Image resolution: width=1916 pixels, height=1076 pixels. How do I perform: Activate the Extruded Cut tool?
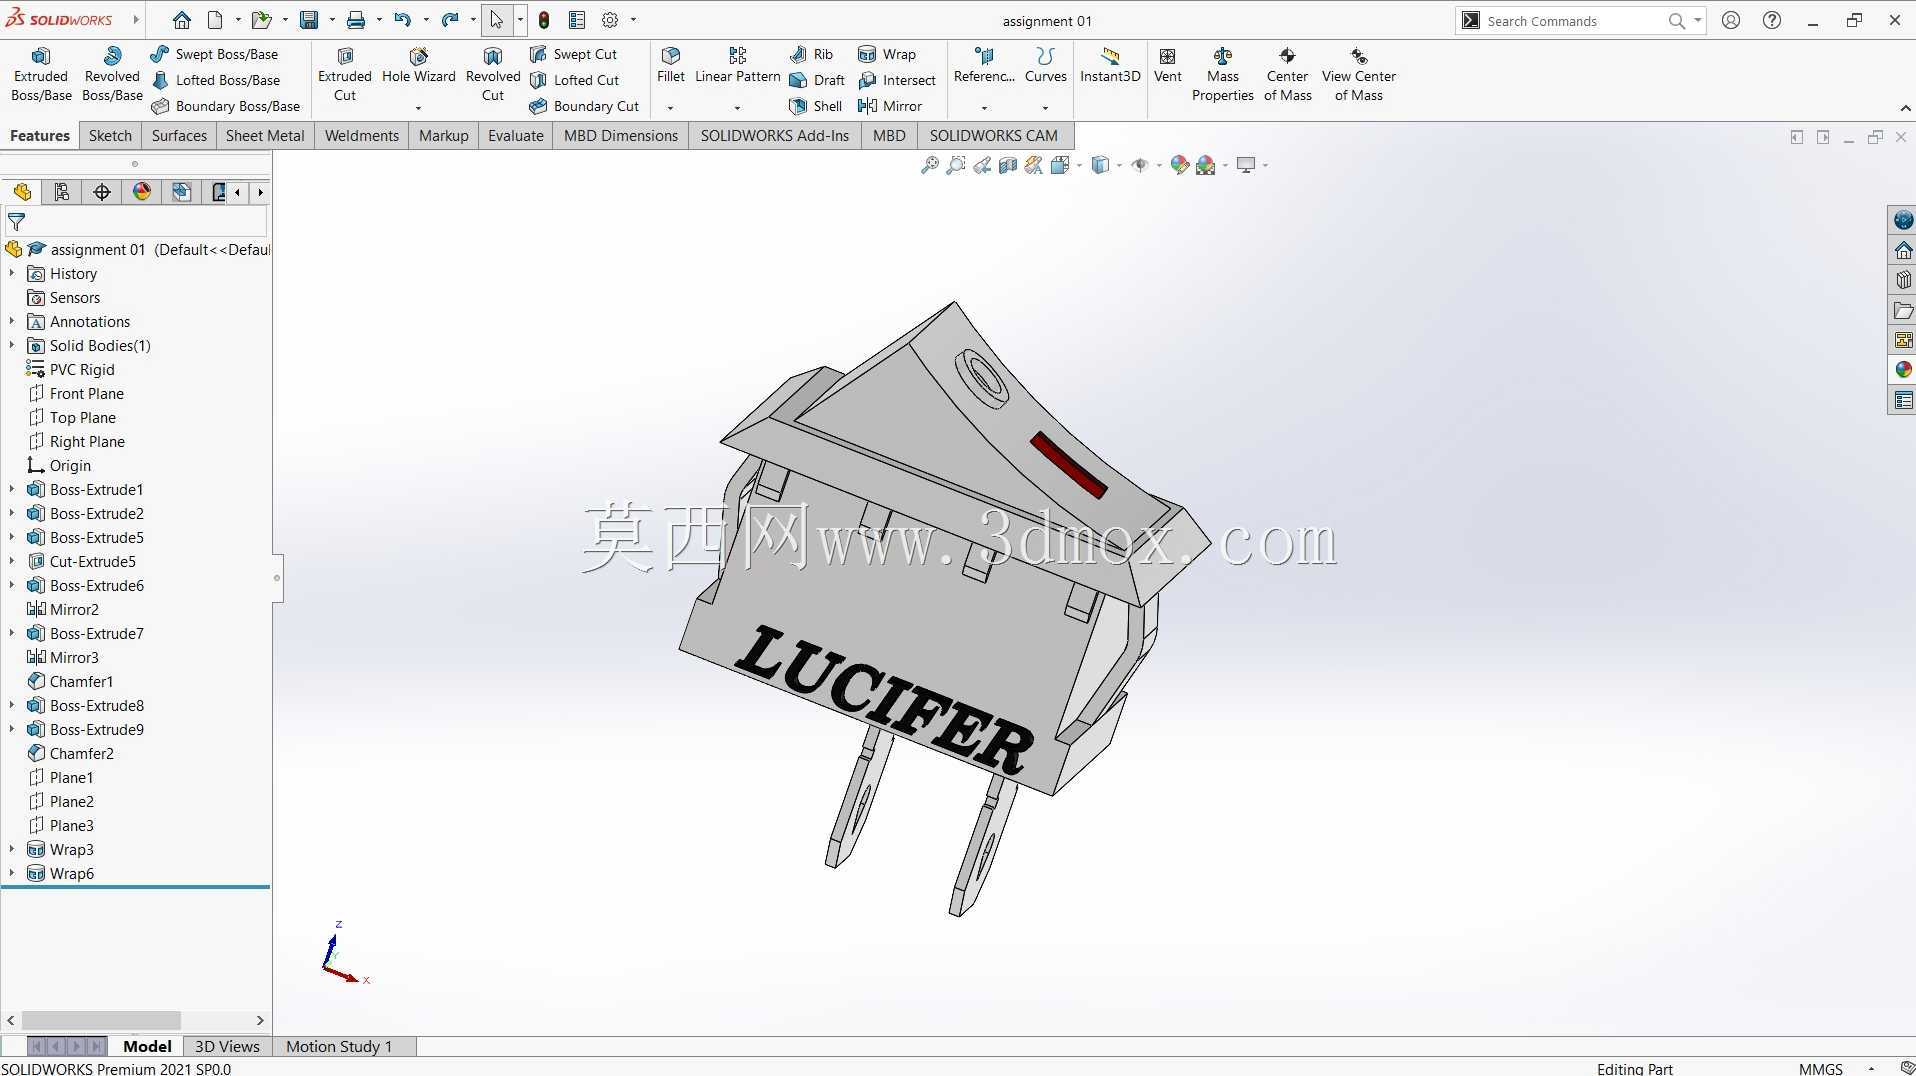coord(345,75)
